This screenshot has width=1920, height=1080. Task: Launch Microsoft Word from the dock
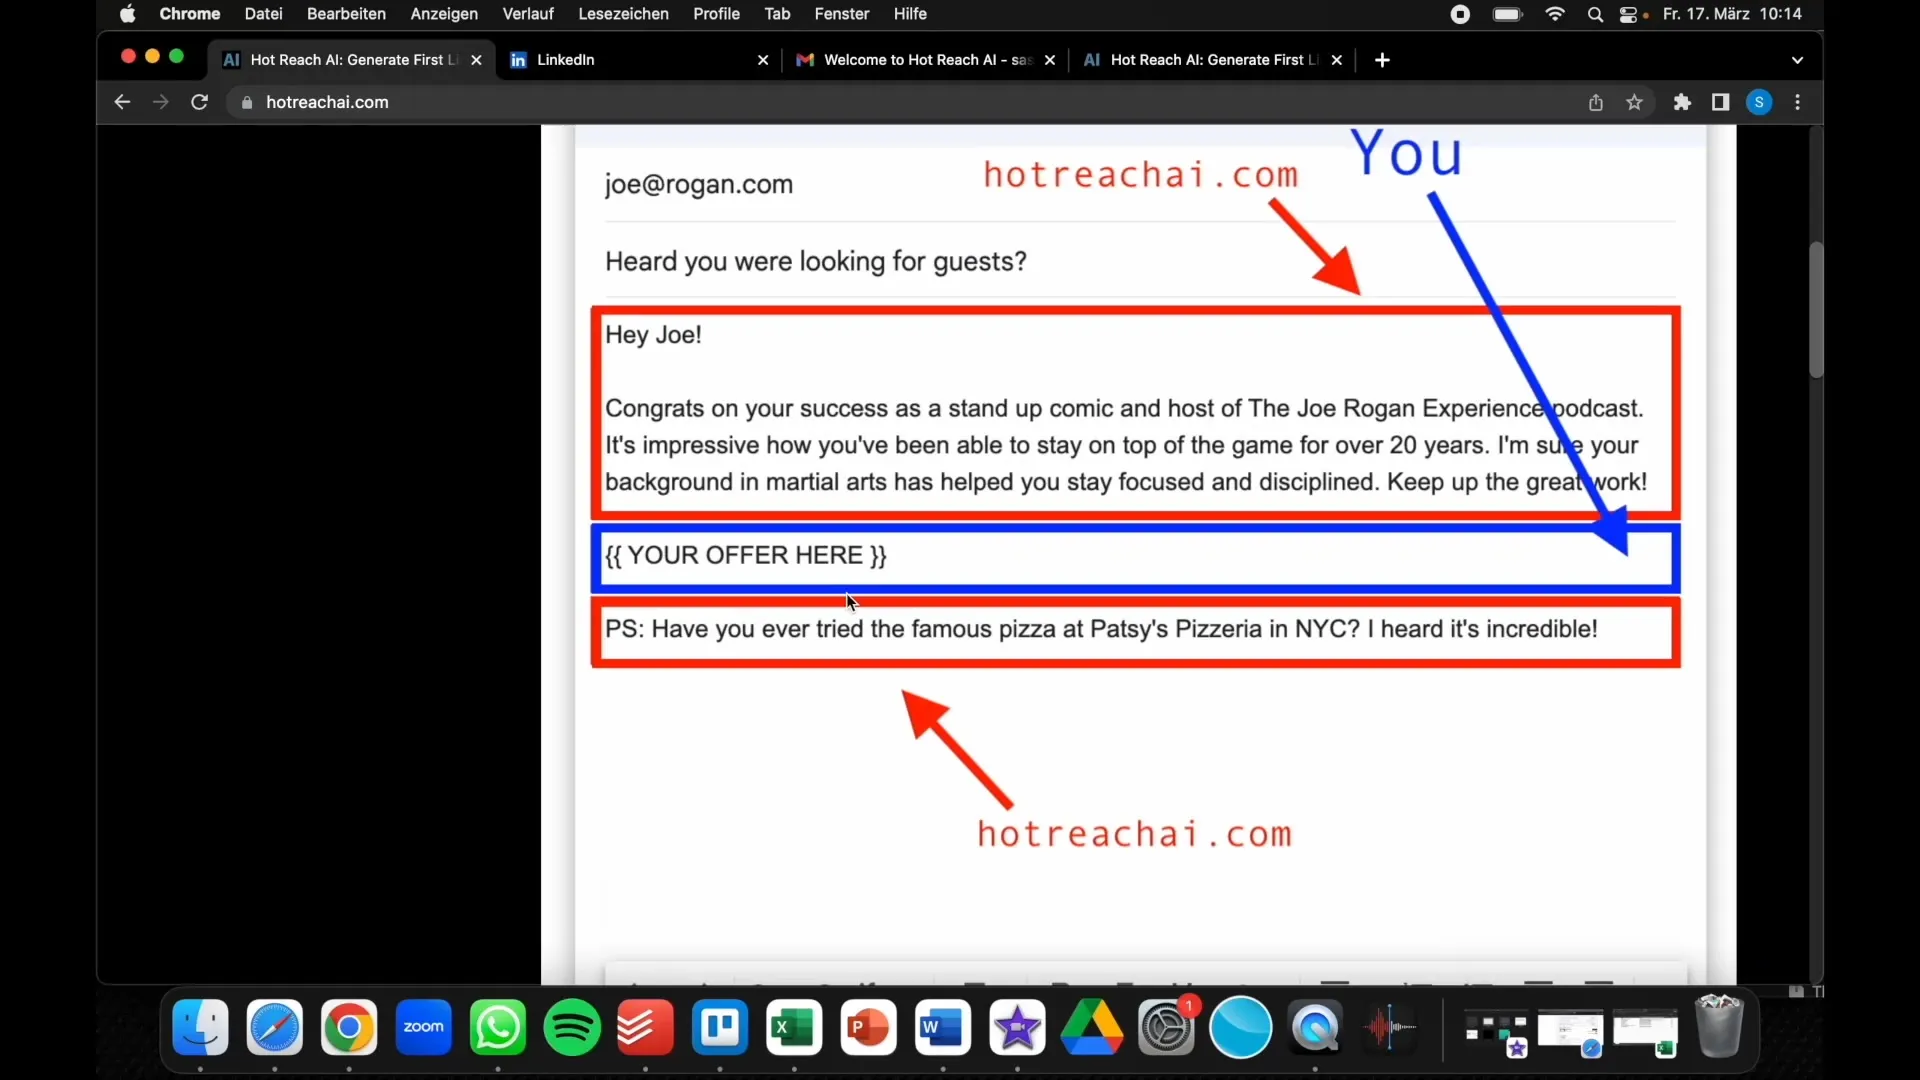pos(943,1027)
